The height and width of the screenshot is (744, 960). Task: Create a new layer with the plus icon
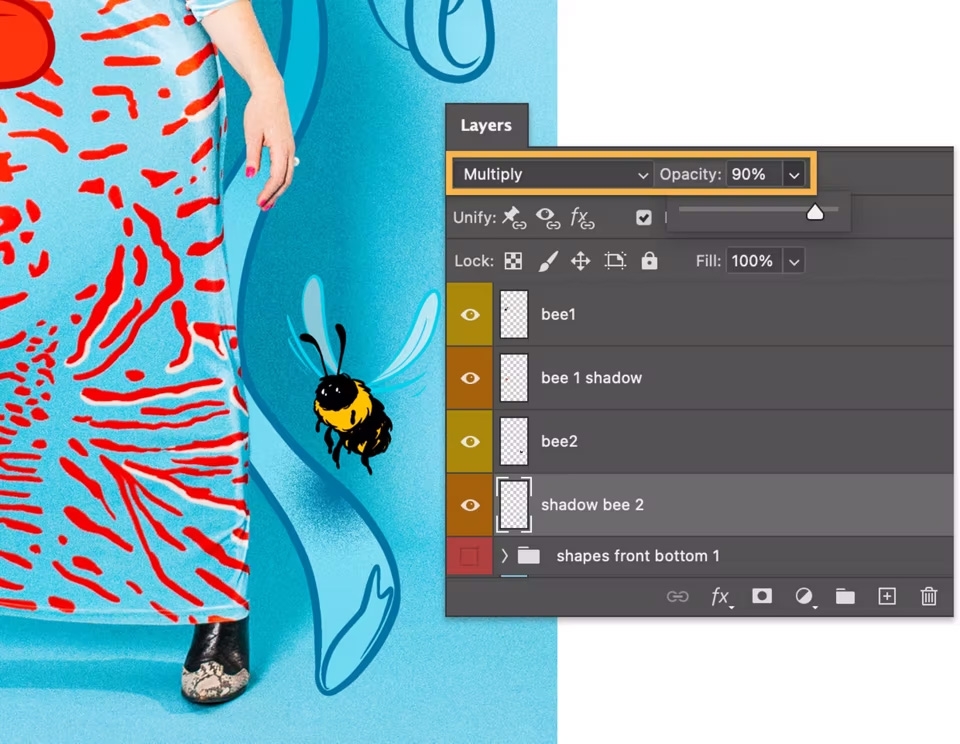tap(886, 596)
